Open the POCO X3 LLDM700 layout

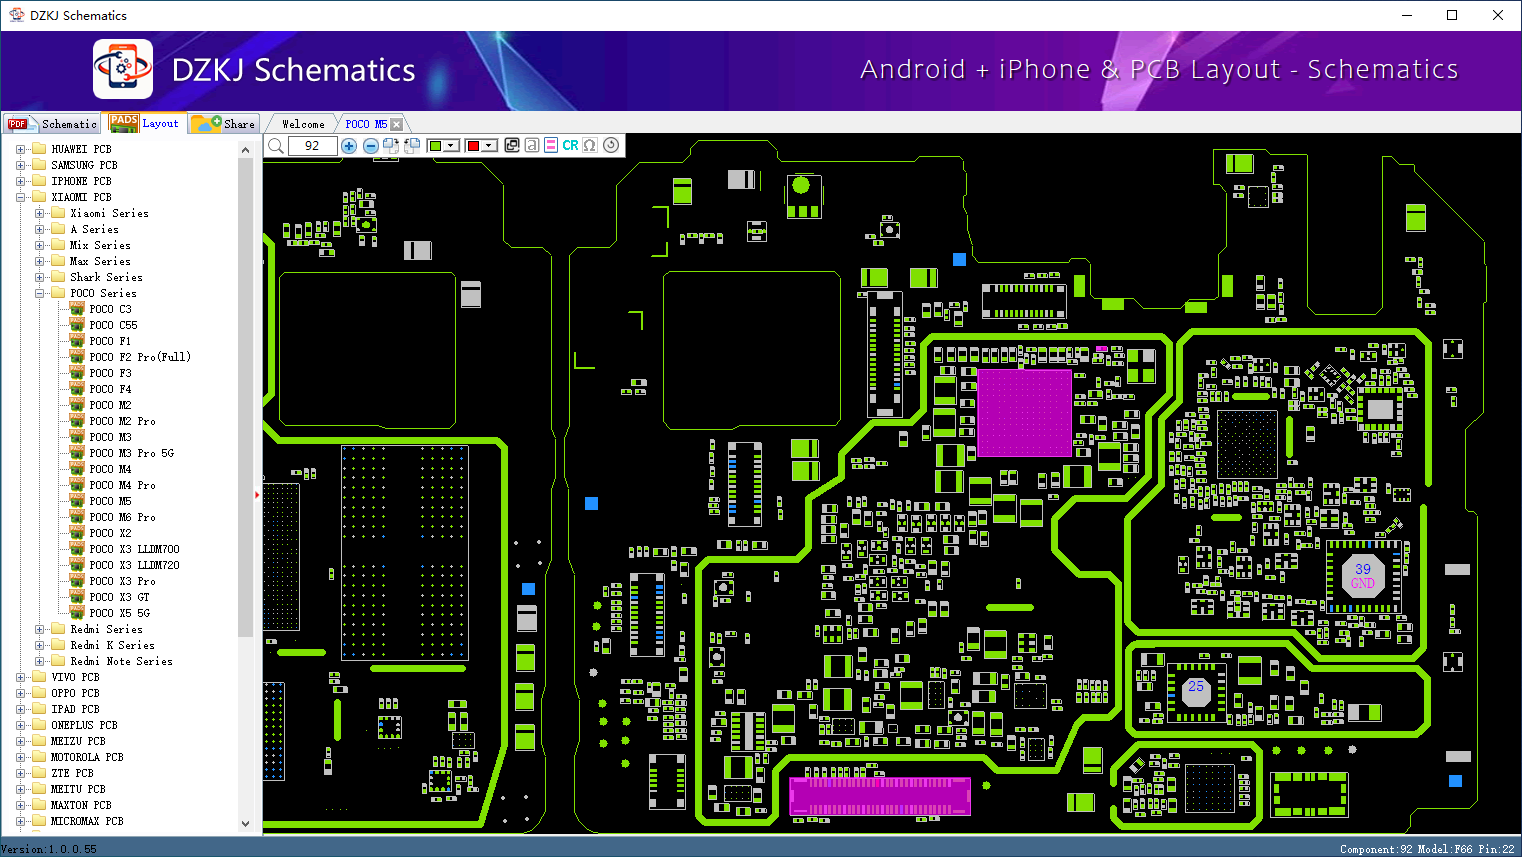134,549
